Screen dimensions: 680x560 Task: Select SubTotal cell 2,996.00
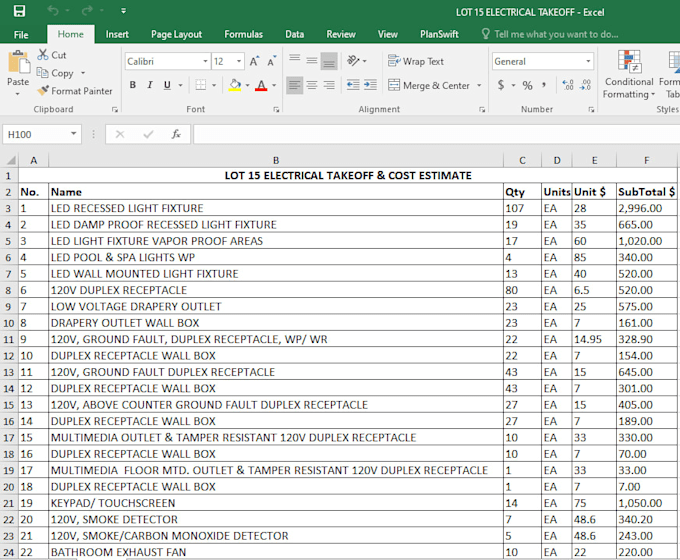(x=646, y=208)
